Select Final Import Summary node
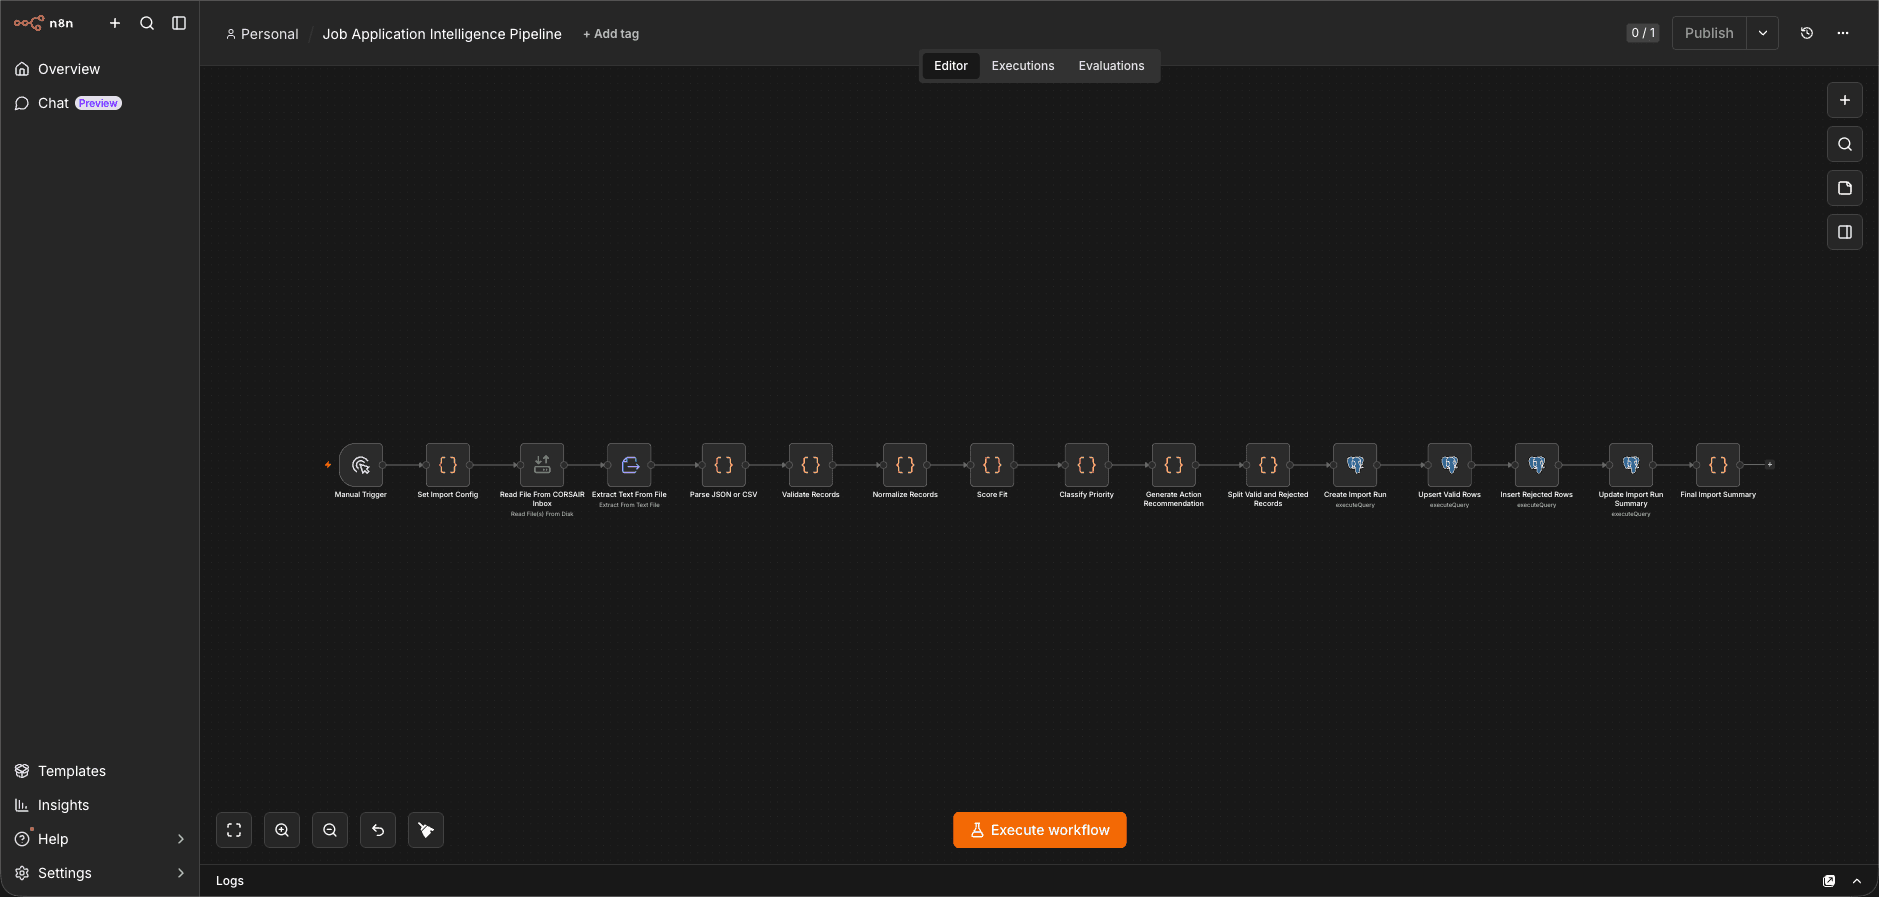Screen dimensions: 1879x897 click(1718, 465)
